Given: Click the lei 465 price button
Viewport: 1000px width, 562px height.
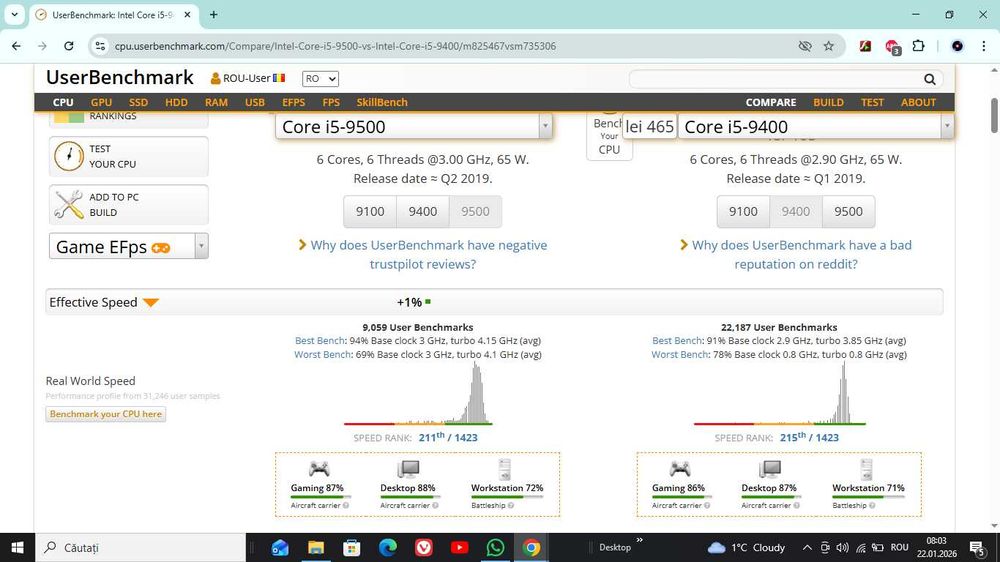Looking at the screenshot, I should pos(649,126).
